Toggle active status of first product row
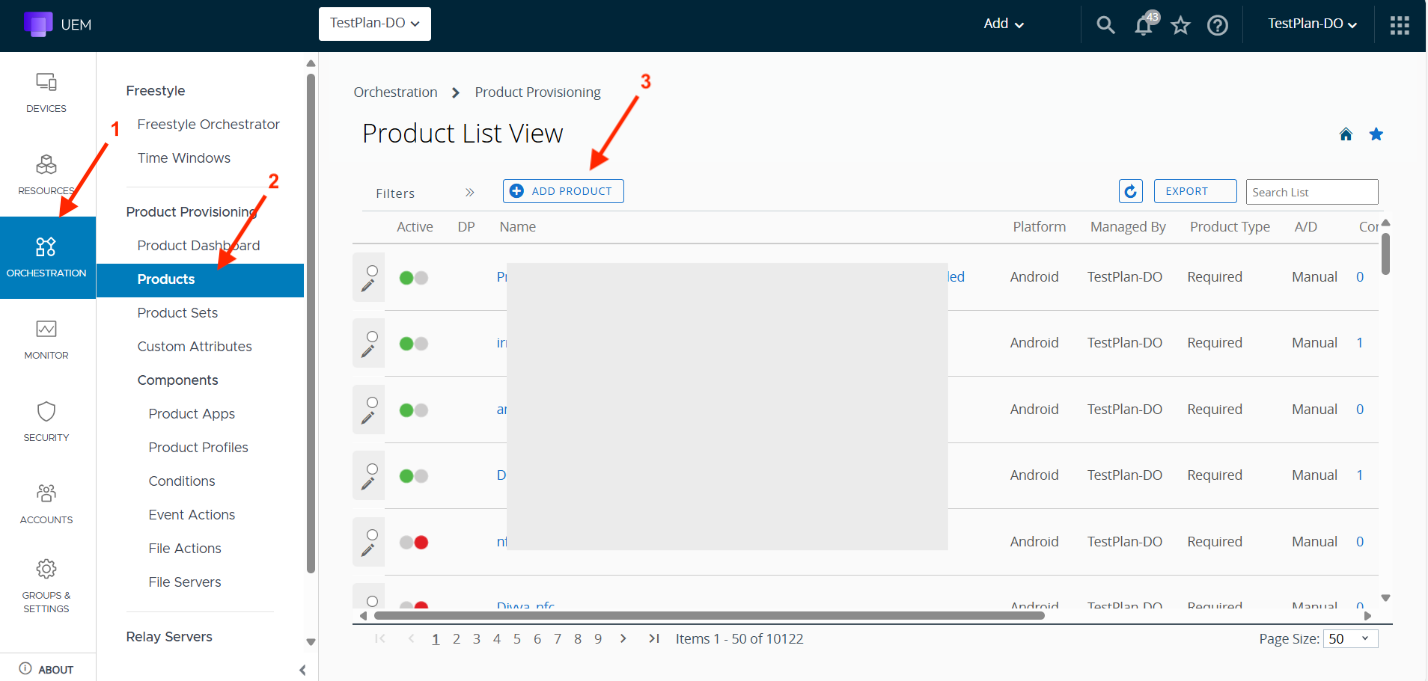Viewport: 1428px width, 681px height. pos(413,277)
